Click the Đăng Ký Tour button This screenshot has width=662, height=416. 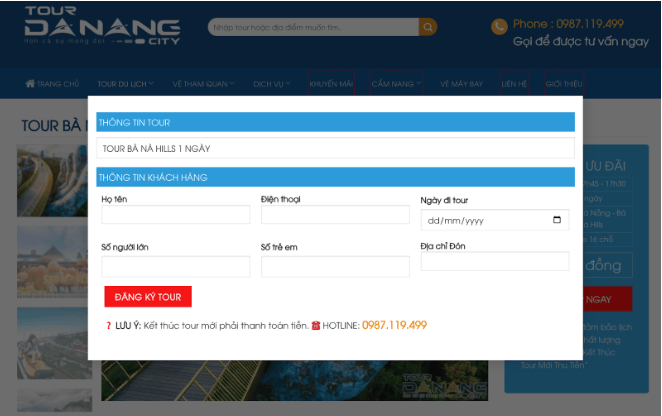[x=148, y=297]
